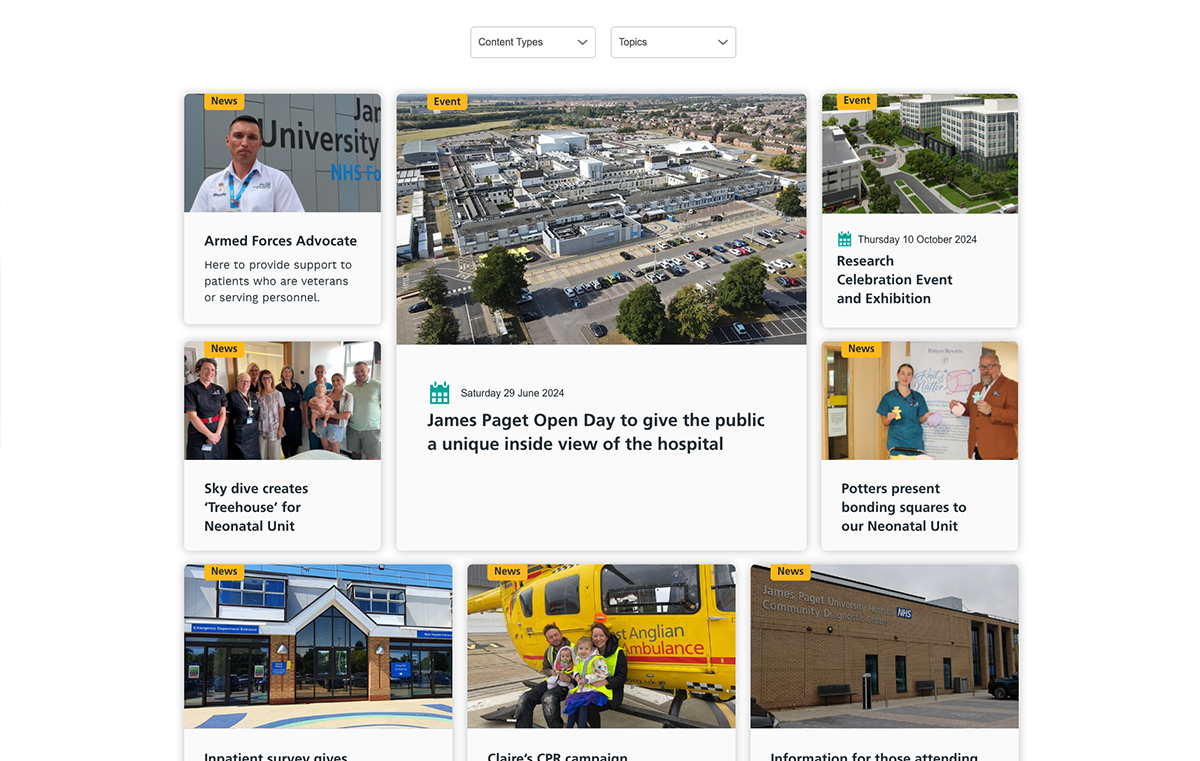The width and height of the screenshot is (1200, 761).
Task: Click the Content Types chevron arrow
Action: click(582, 42)
